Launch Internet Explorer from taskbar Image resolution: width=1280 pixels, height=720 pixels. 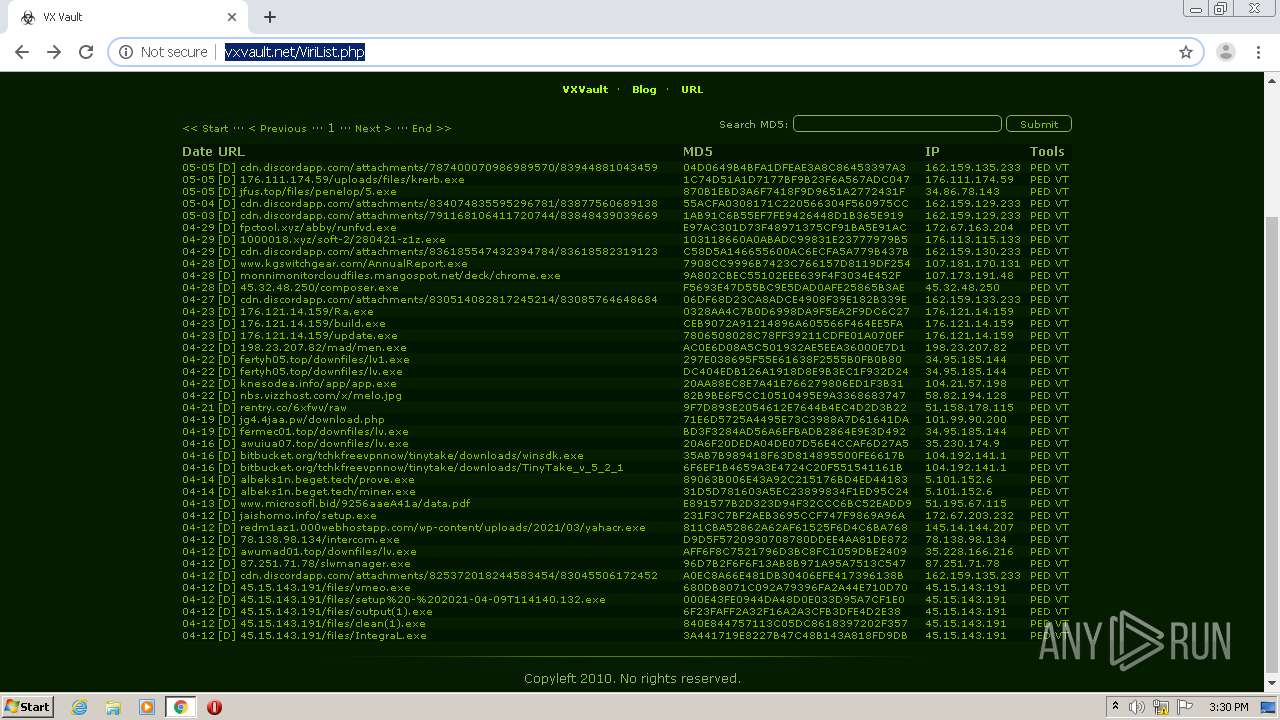[x=79, y=707]
